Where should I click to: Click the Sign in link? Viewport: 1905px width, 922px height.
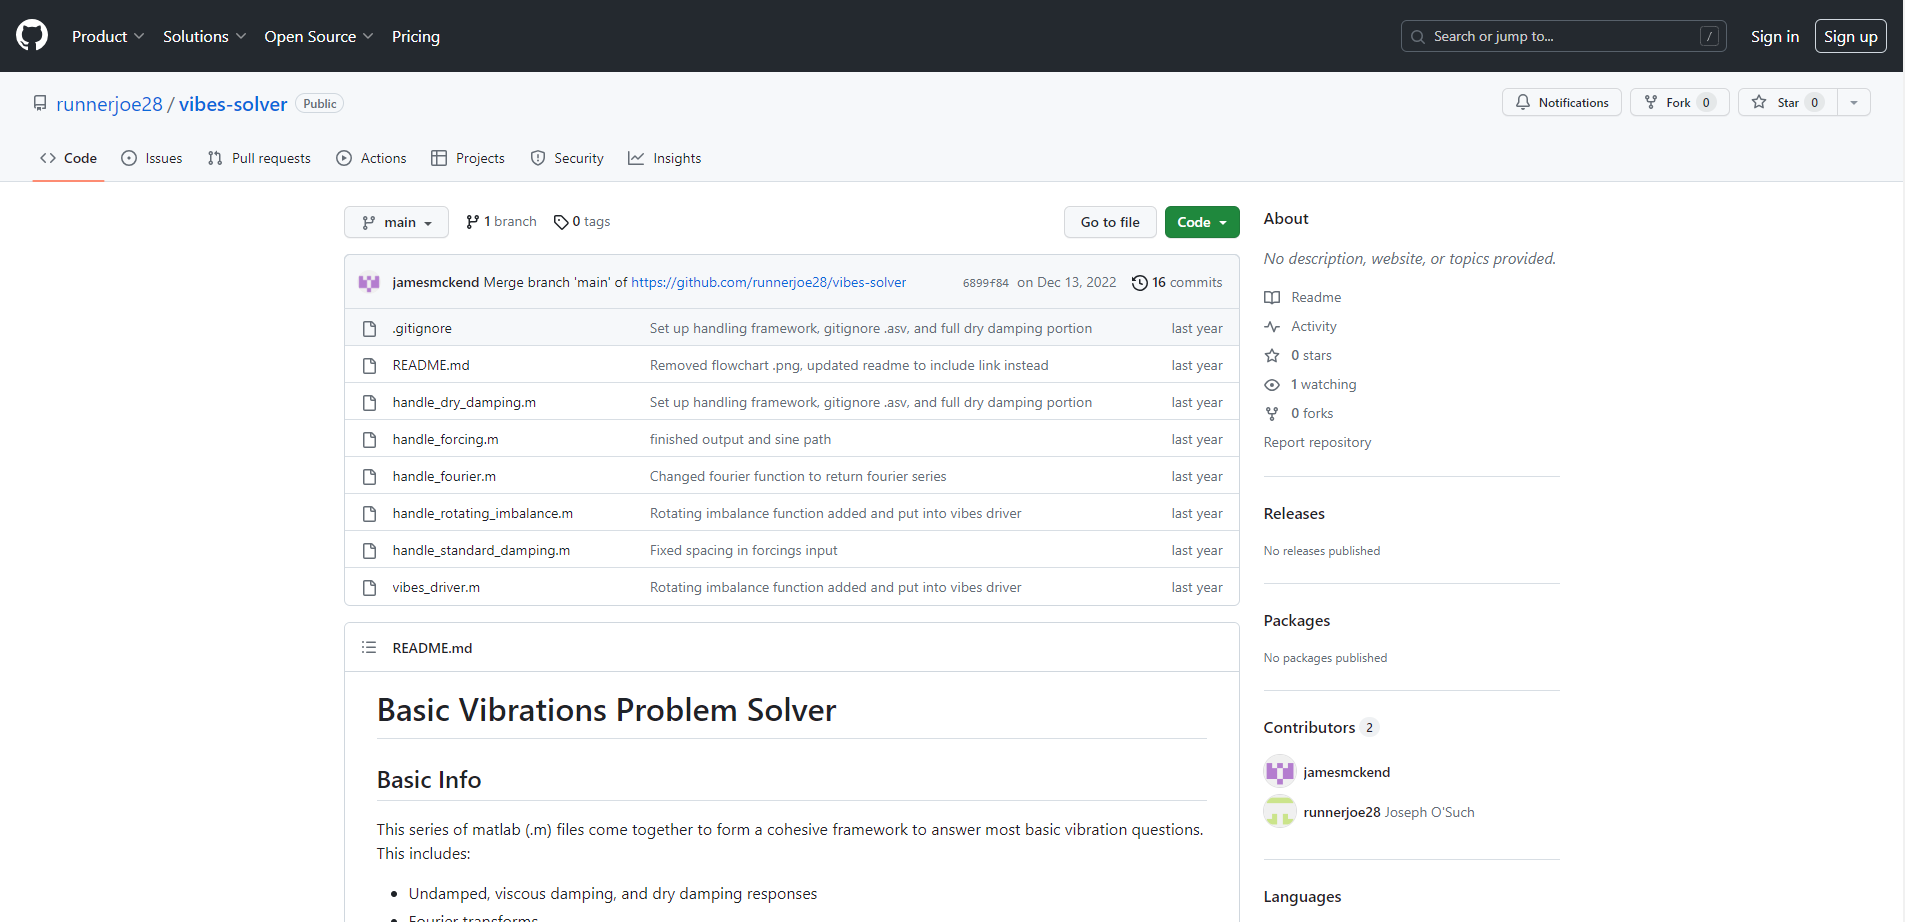[1775, 36]
